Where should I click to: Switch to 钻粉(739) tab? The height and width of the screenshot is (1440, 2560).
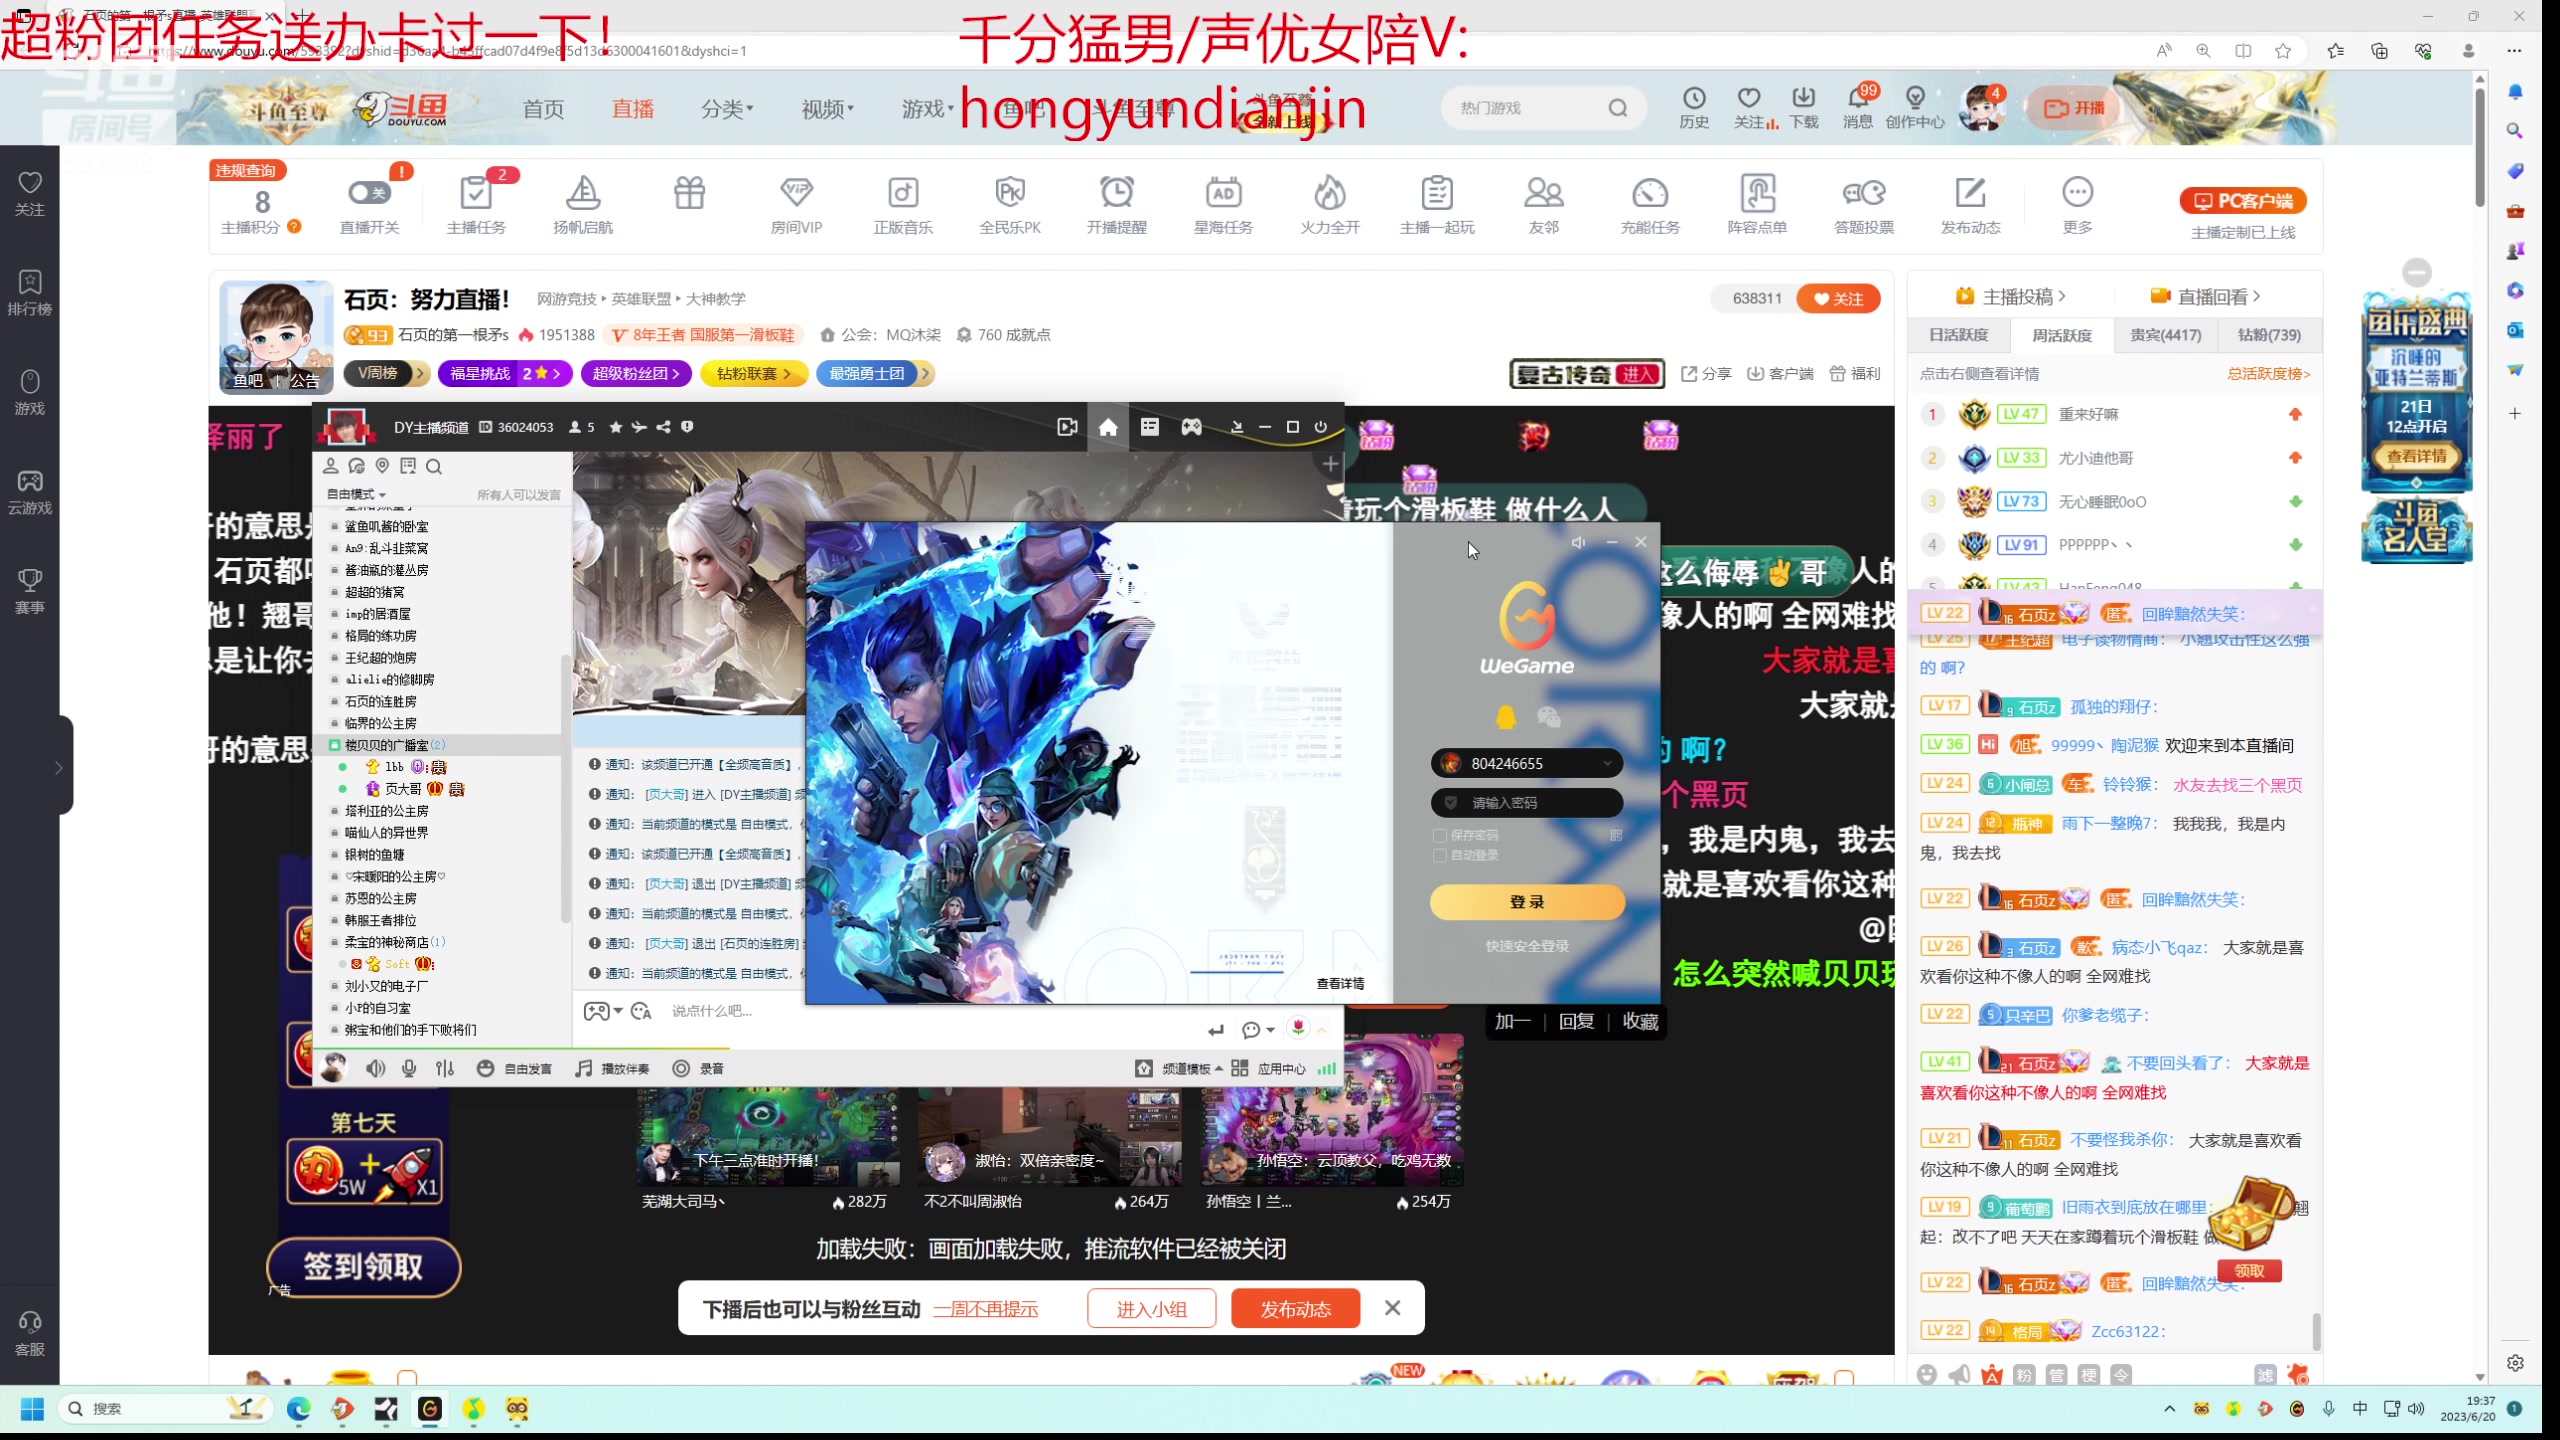pyautogui.click(x=2269, y=335)
